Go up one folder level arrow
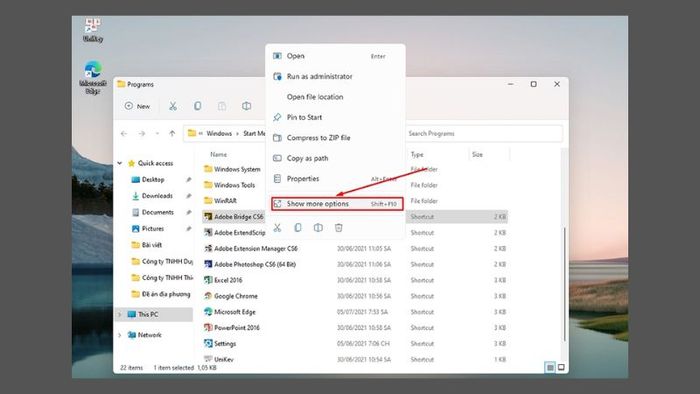Screen dimensions: 700x394 (x=172, y=133)
